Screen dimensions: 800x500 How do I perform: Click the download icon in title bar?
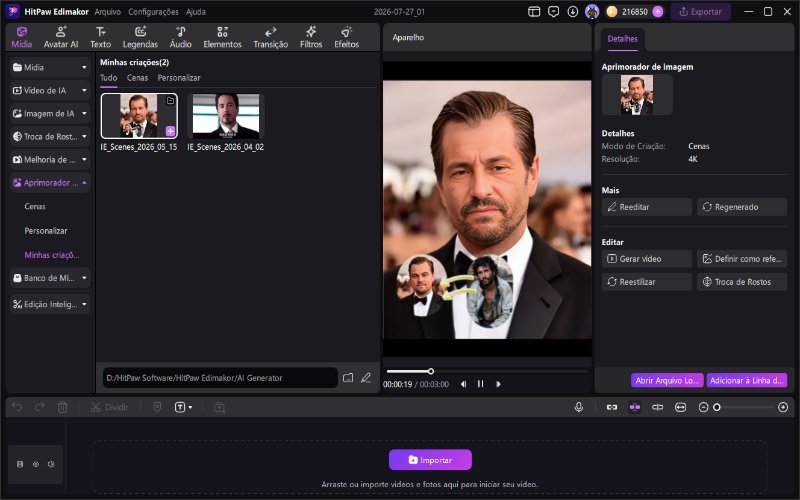572,12
